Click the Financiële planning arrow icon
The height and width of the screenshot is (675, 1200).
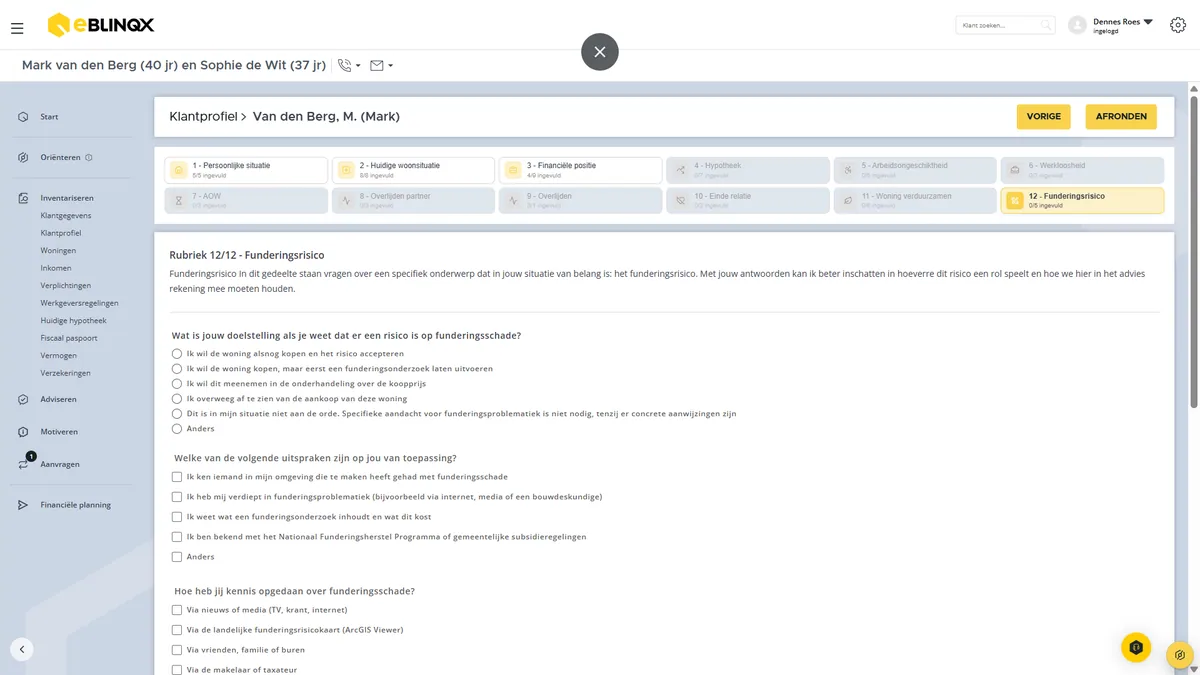click(x=23, y=505)
